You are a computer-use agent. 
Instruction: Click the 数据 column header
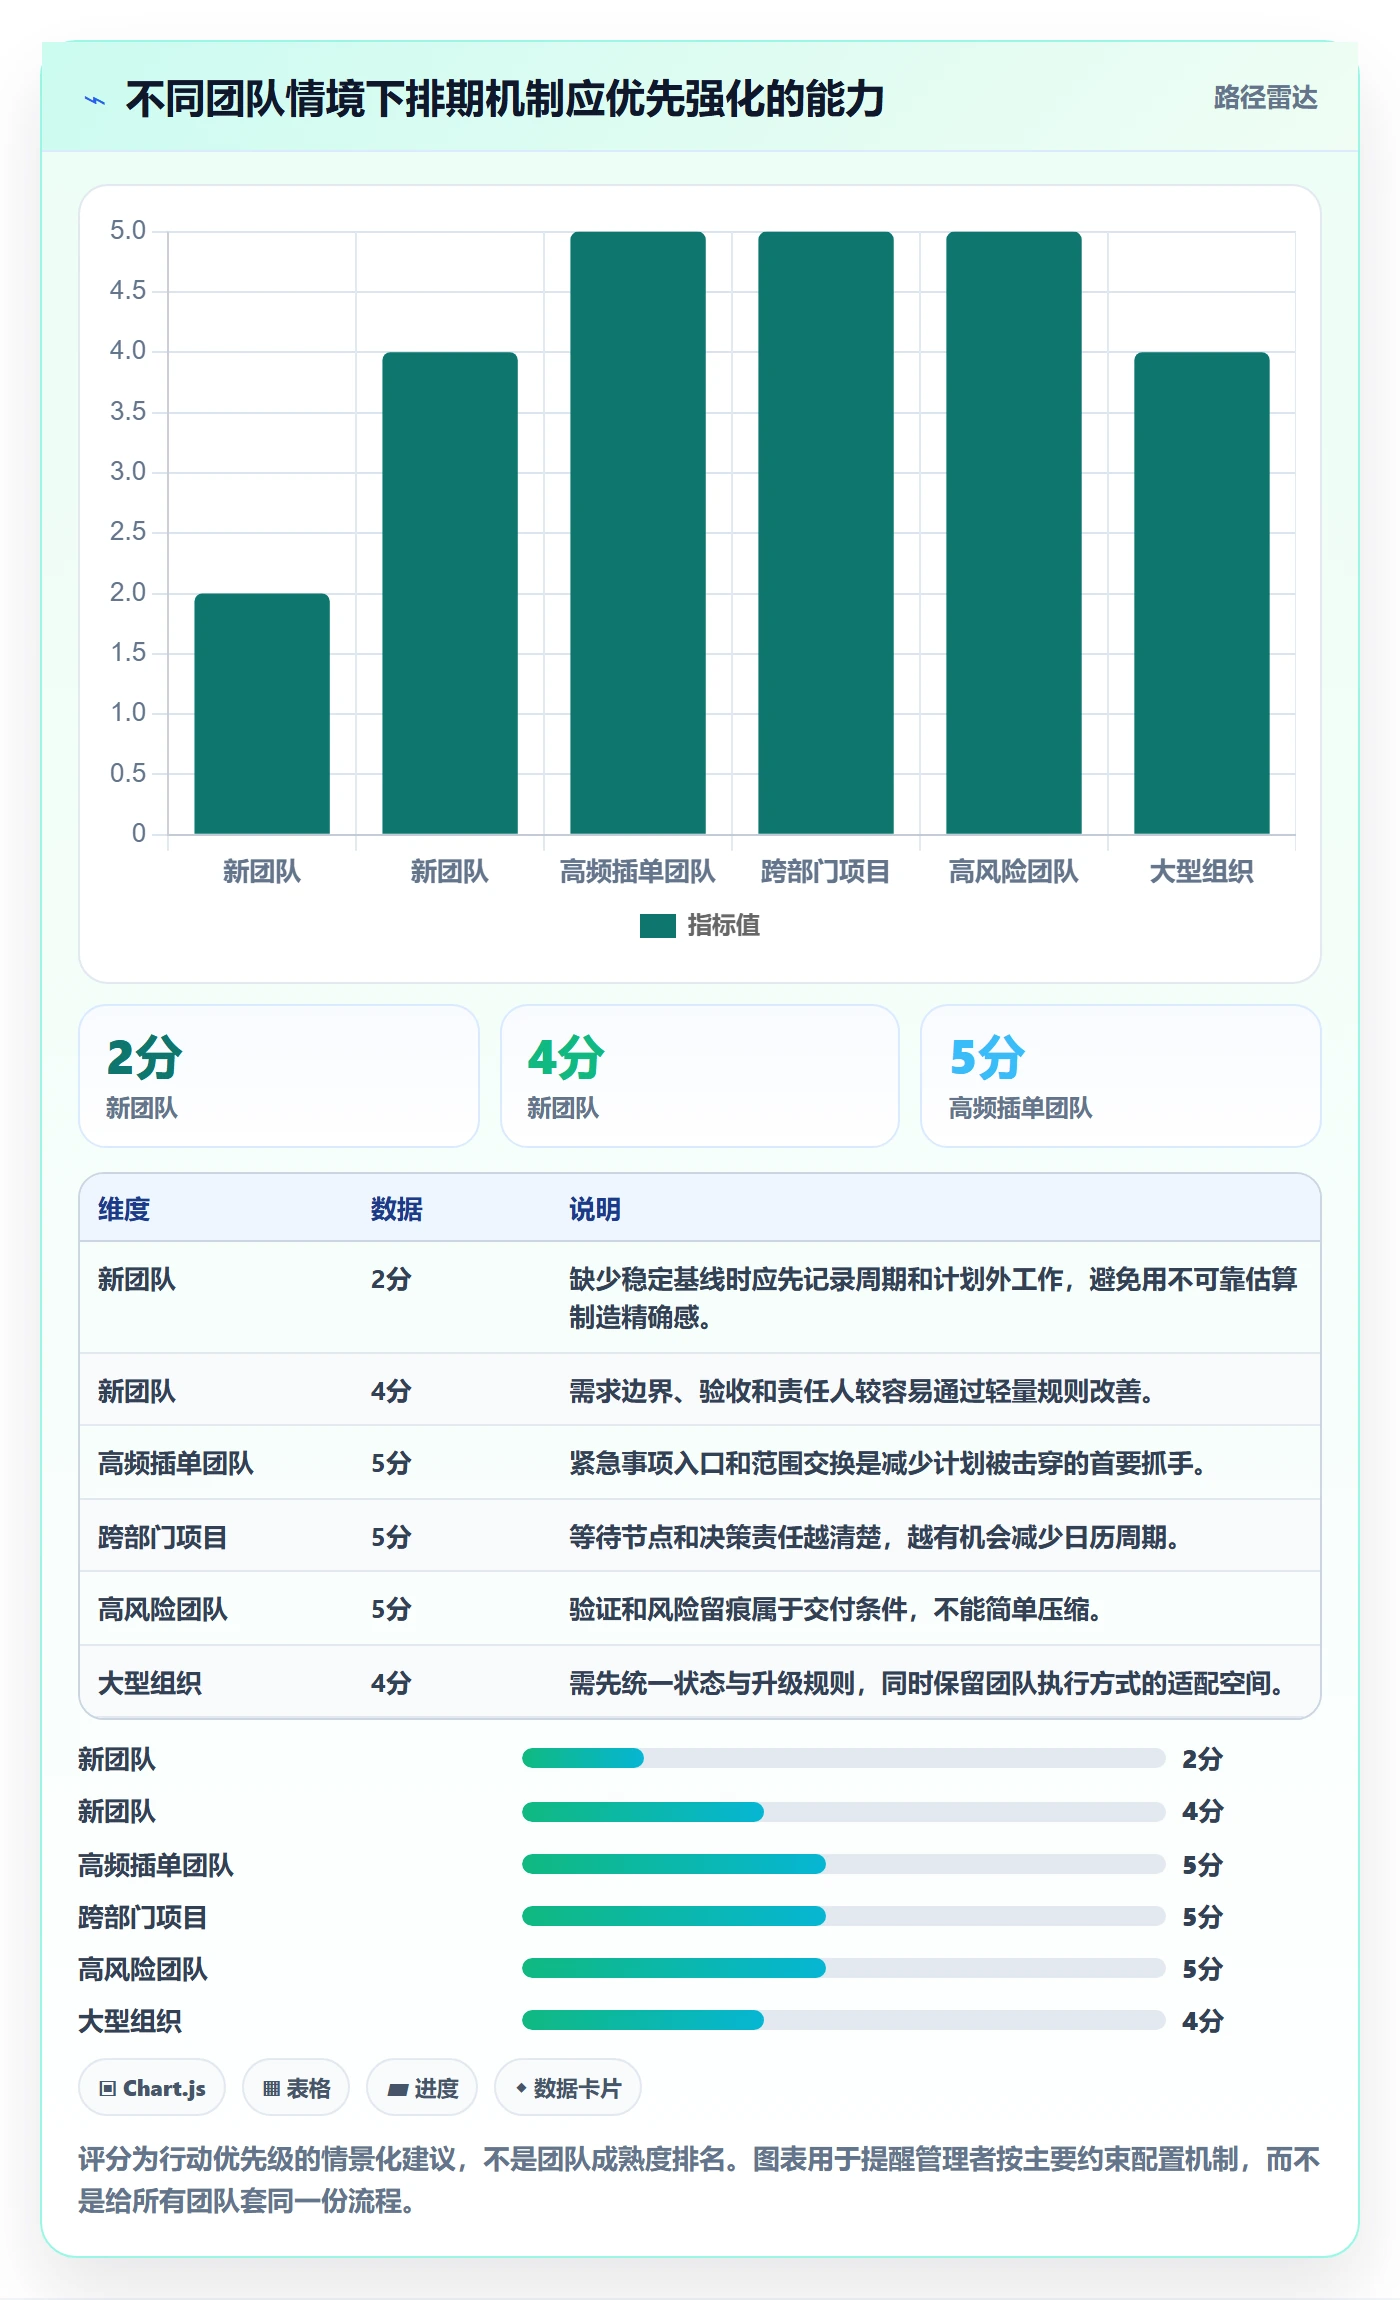click(397, 1209)
